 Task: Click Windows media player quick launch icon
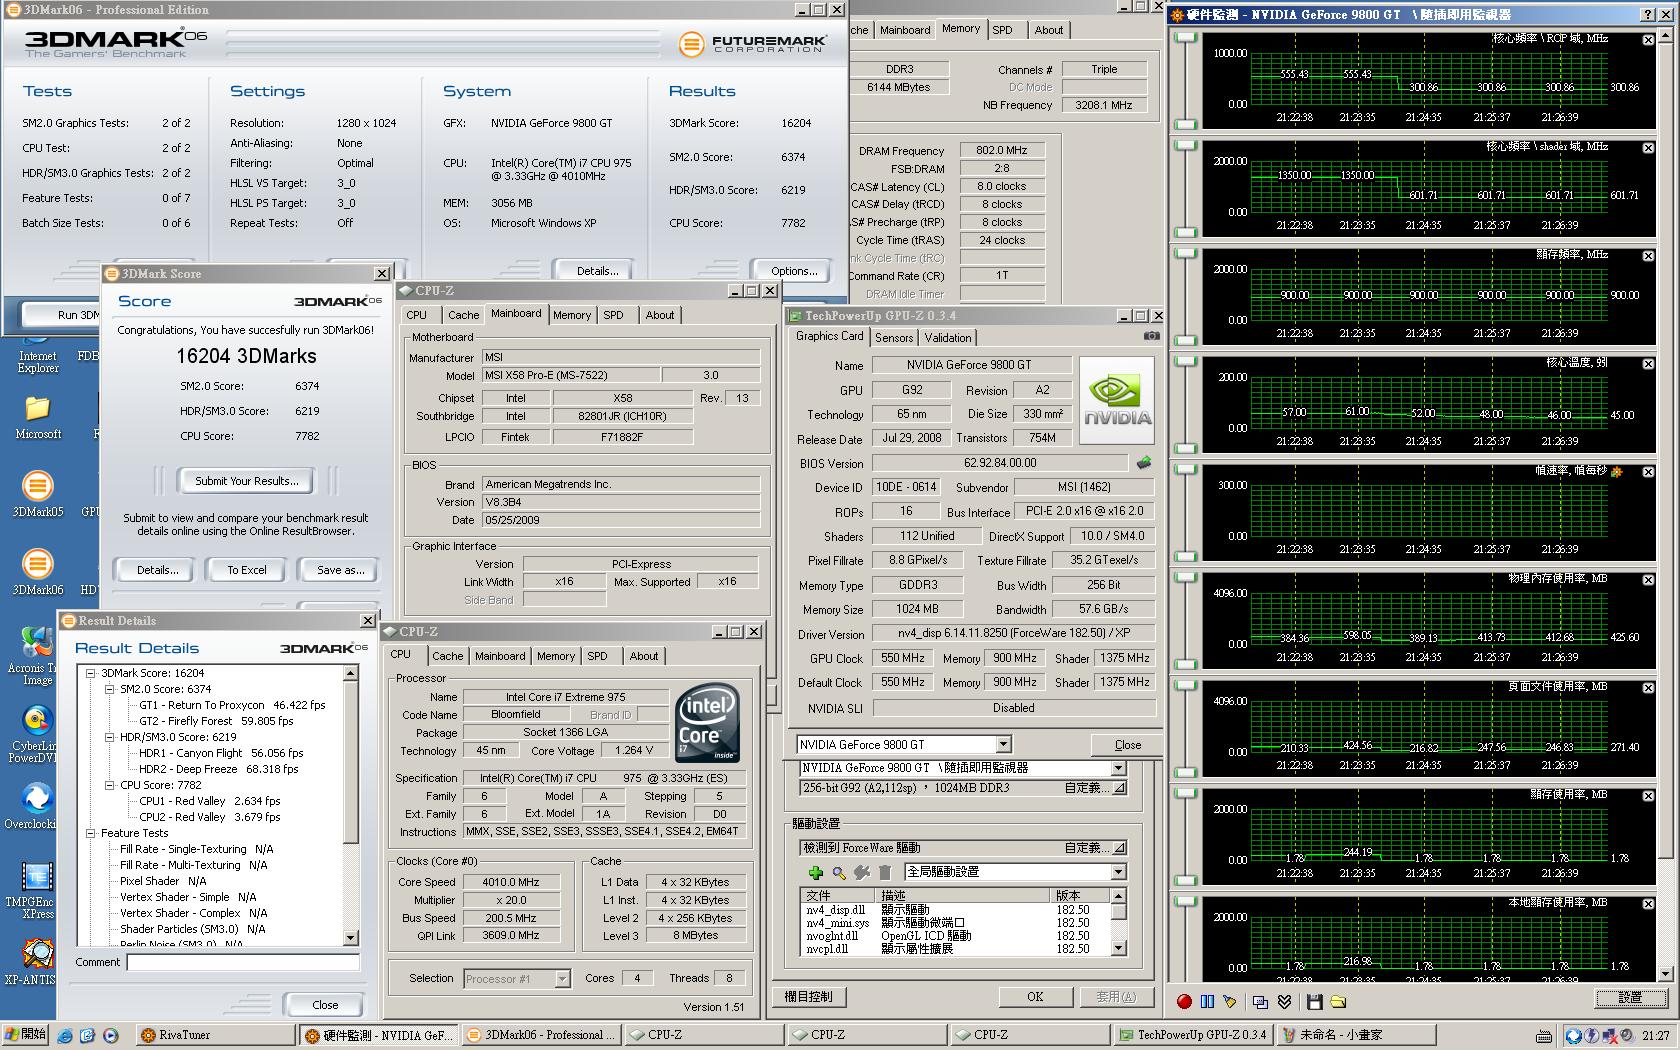(110, 1035)
